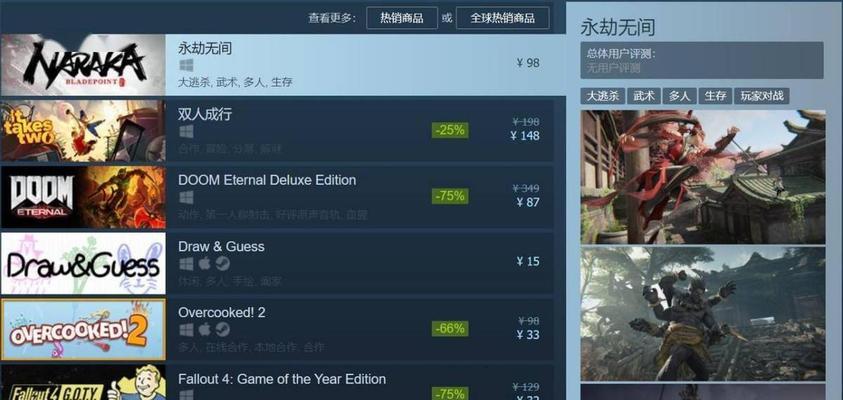Open 全球热销商品 global top sellers button
The height and width of the screenshot is (400, 843).
pyautogui.click(x=503, y=18)
